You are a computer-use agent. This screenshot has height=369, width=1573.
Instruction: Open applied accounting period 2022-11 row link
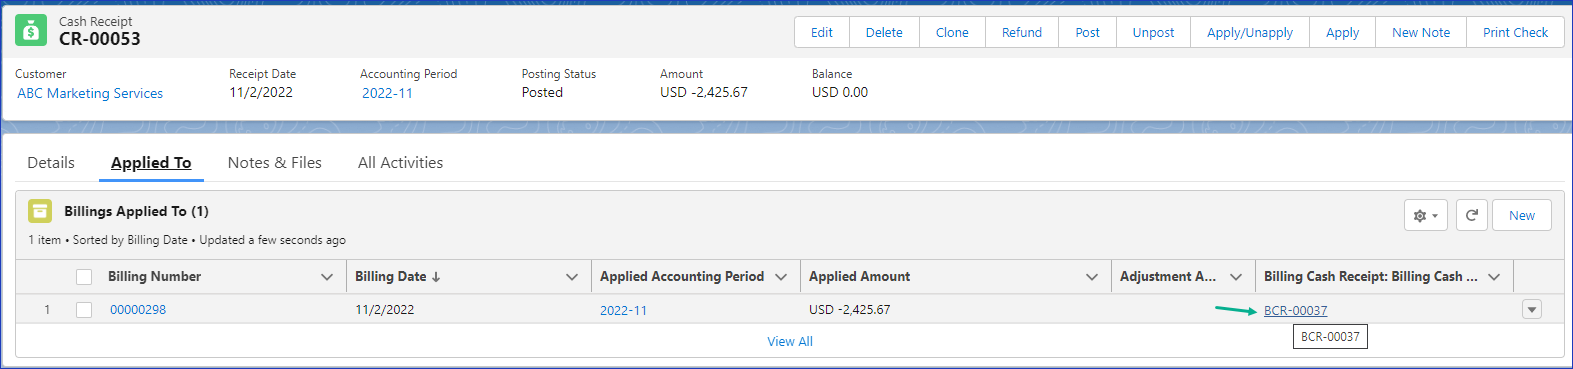click(x=623, y=310)
